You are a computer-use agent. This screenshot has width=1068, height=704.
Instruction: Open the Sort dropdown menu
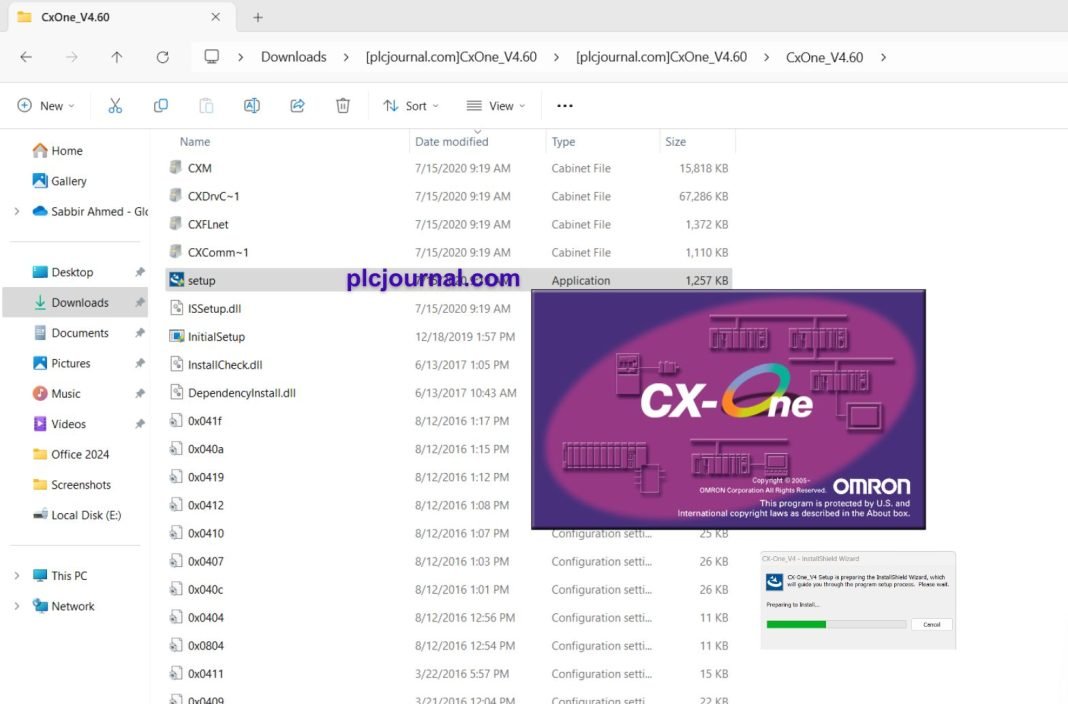pyautogui.click(x=411, y=105)
